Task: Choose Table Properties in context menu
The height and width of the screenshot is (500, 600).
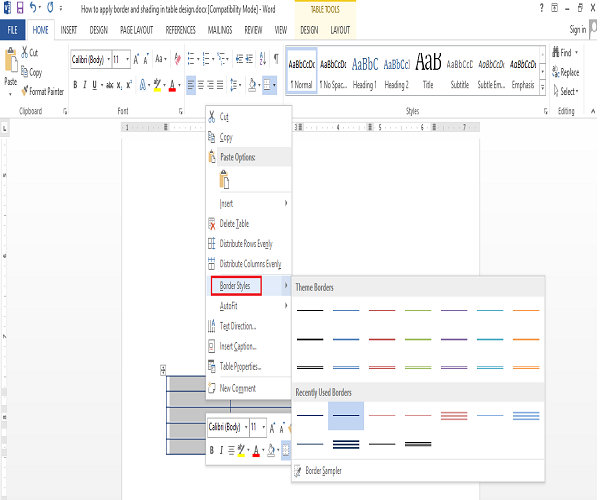Action: click(248, 366)
